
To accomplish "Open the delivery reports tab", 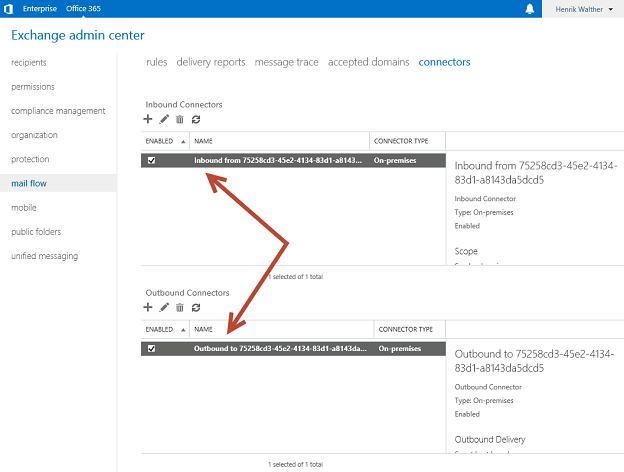I will pos(211,62).
